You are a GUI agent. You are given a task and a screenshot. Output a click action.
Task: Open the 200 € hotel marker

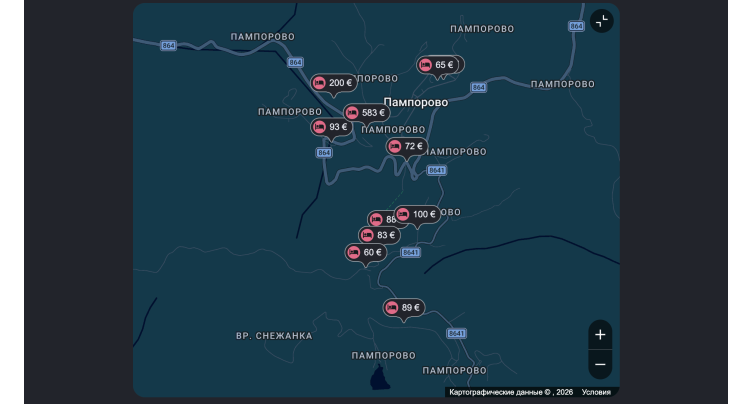point(334,83)
